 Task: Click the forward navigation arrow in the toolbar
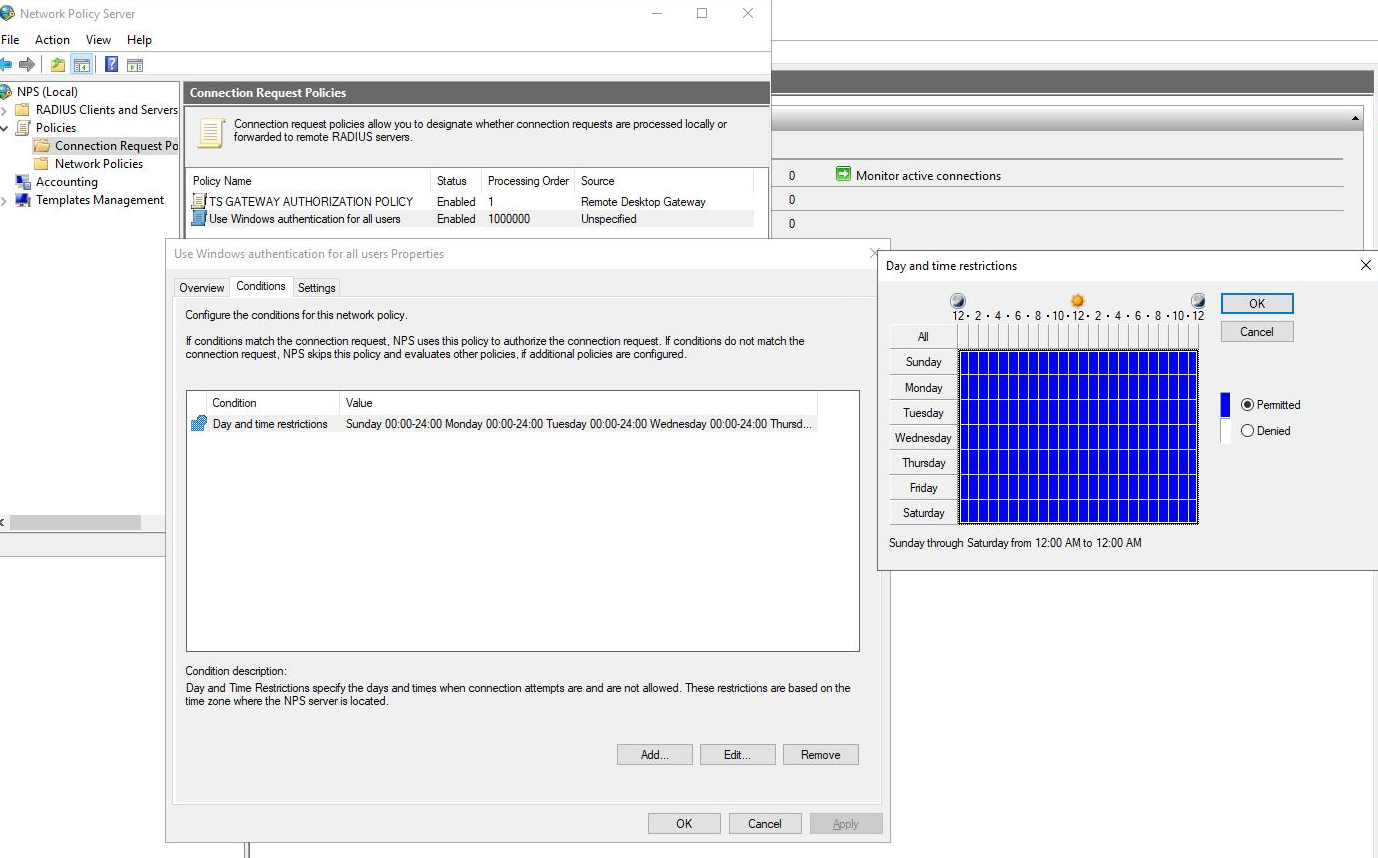30,63
